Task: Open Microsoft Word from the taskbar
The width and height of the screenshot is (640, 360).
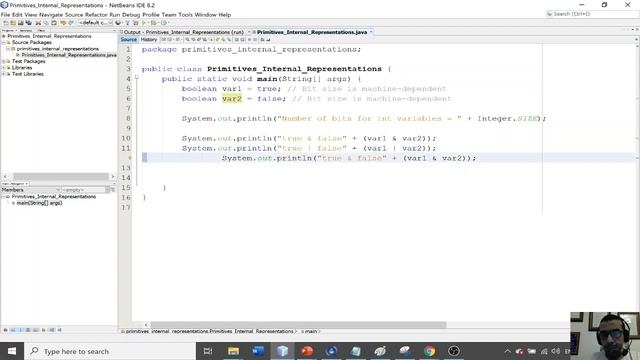Action: click(258, 351)
